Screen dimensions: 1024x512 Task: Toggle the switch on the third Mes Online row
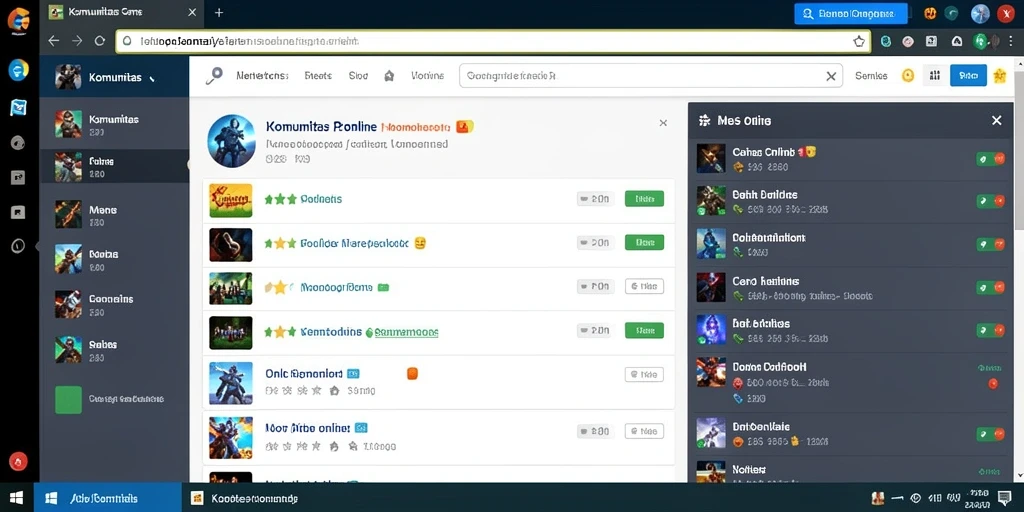[990, 244]
